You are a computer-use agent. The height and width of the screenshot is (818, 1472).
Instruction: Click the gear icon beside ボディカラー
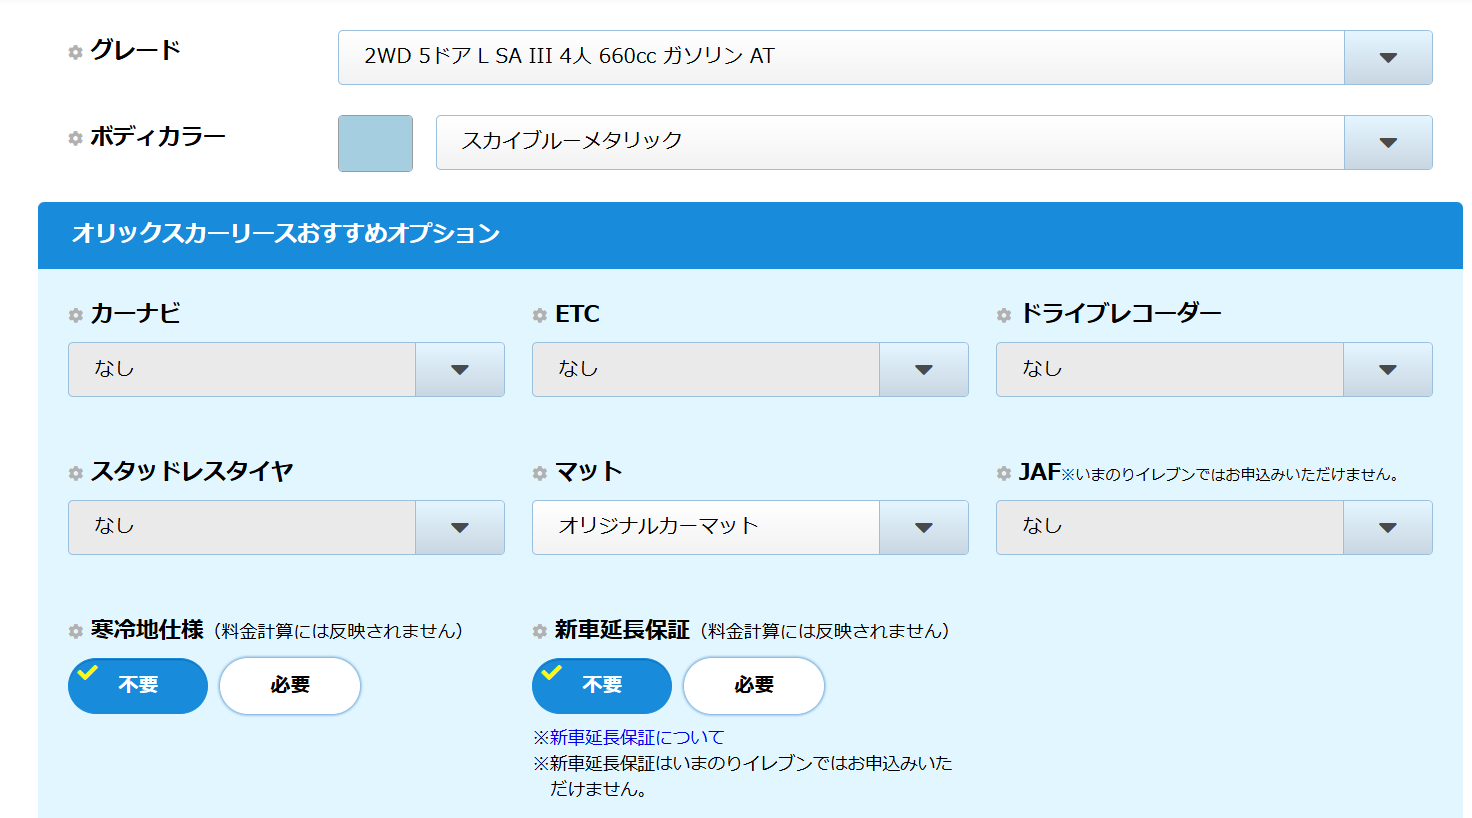(x=75, y=138)
